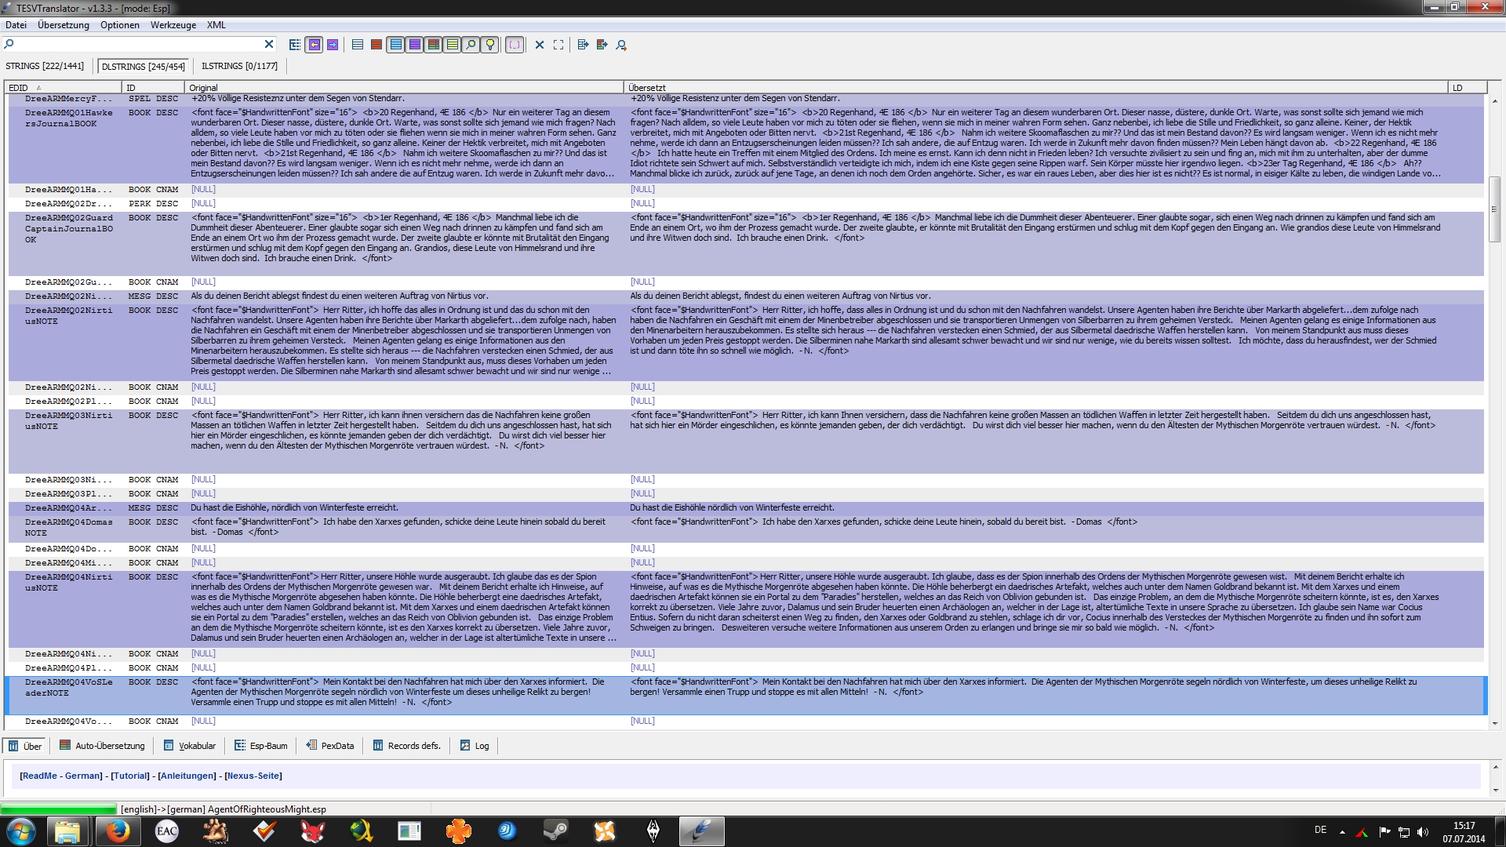Open the Werkzeuge menu
1506x847 pixels.
pyautogui.click(x=173, y=25)
